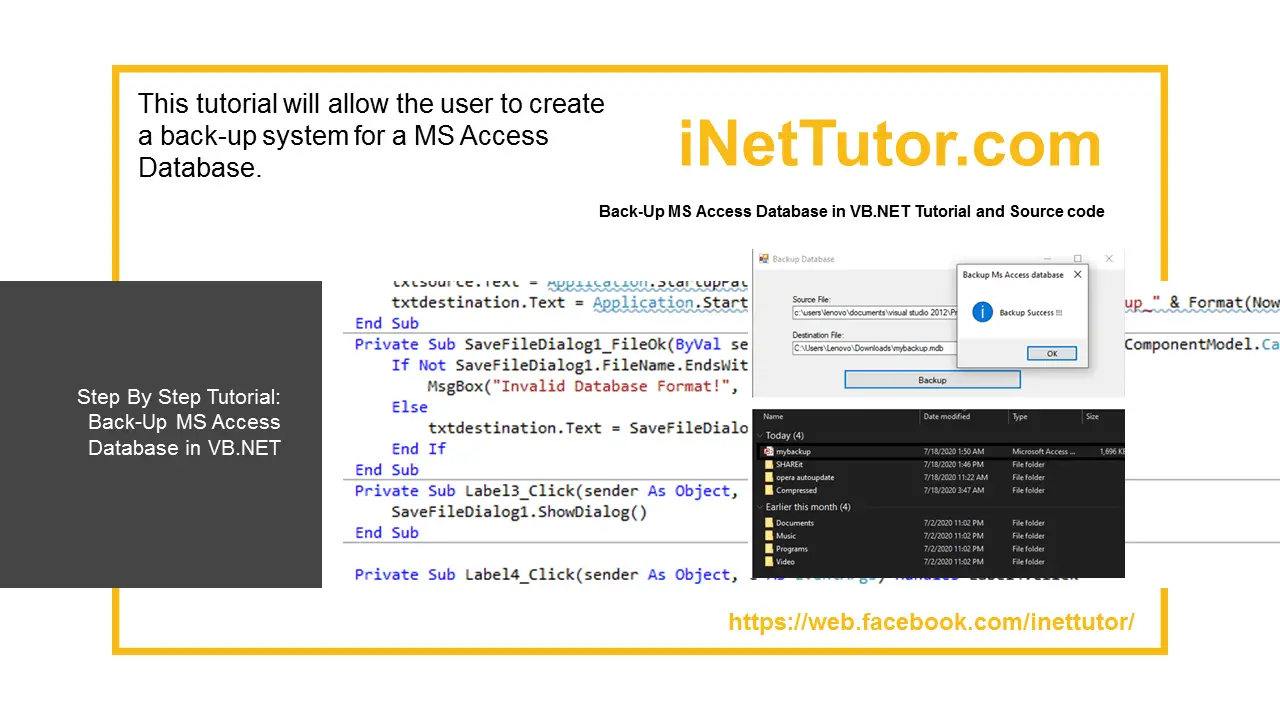Click the Music folder icon

point(768,536)
